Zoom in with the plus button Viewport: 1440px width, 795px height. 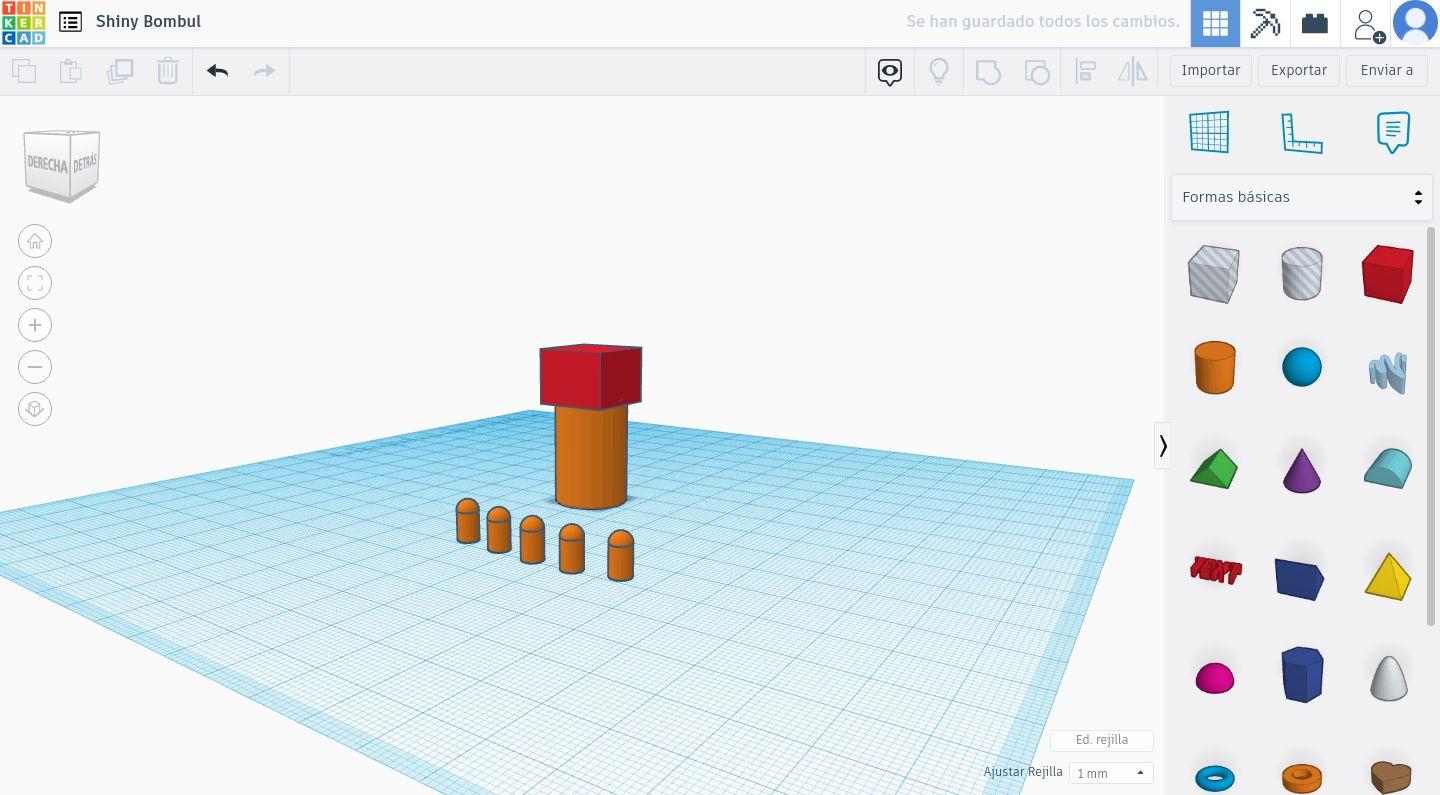point(35,325)
